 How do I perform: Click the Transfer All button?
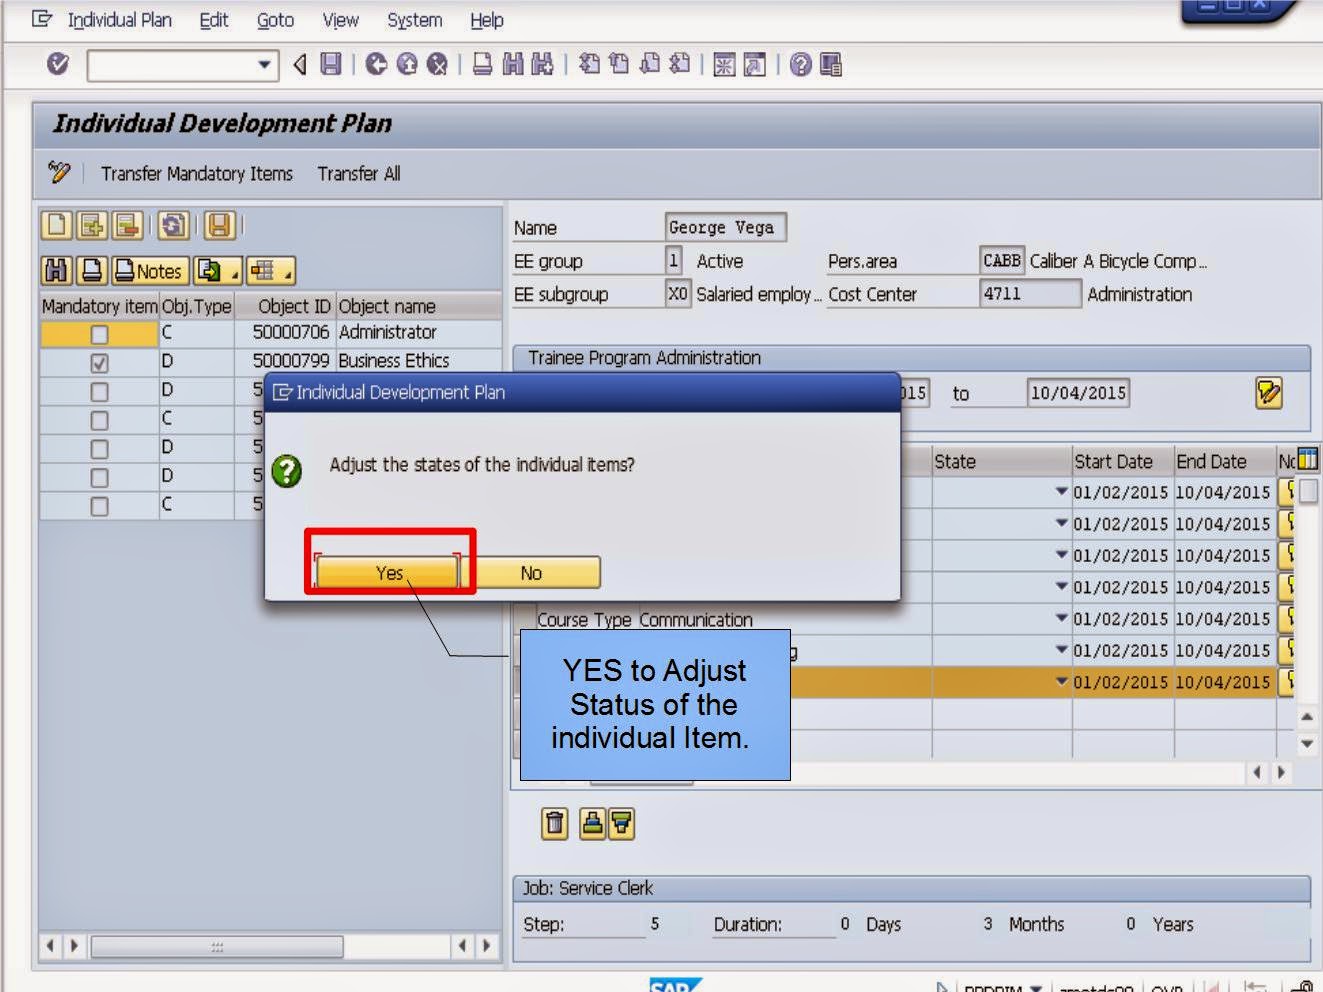pos(358,173)
